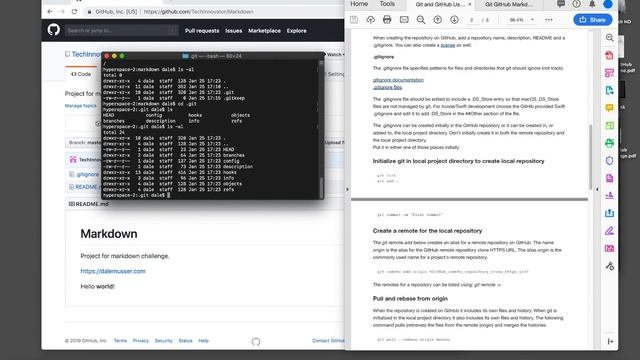Click the Security link in GitHub footer

[x=164, y=341]
